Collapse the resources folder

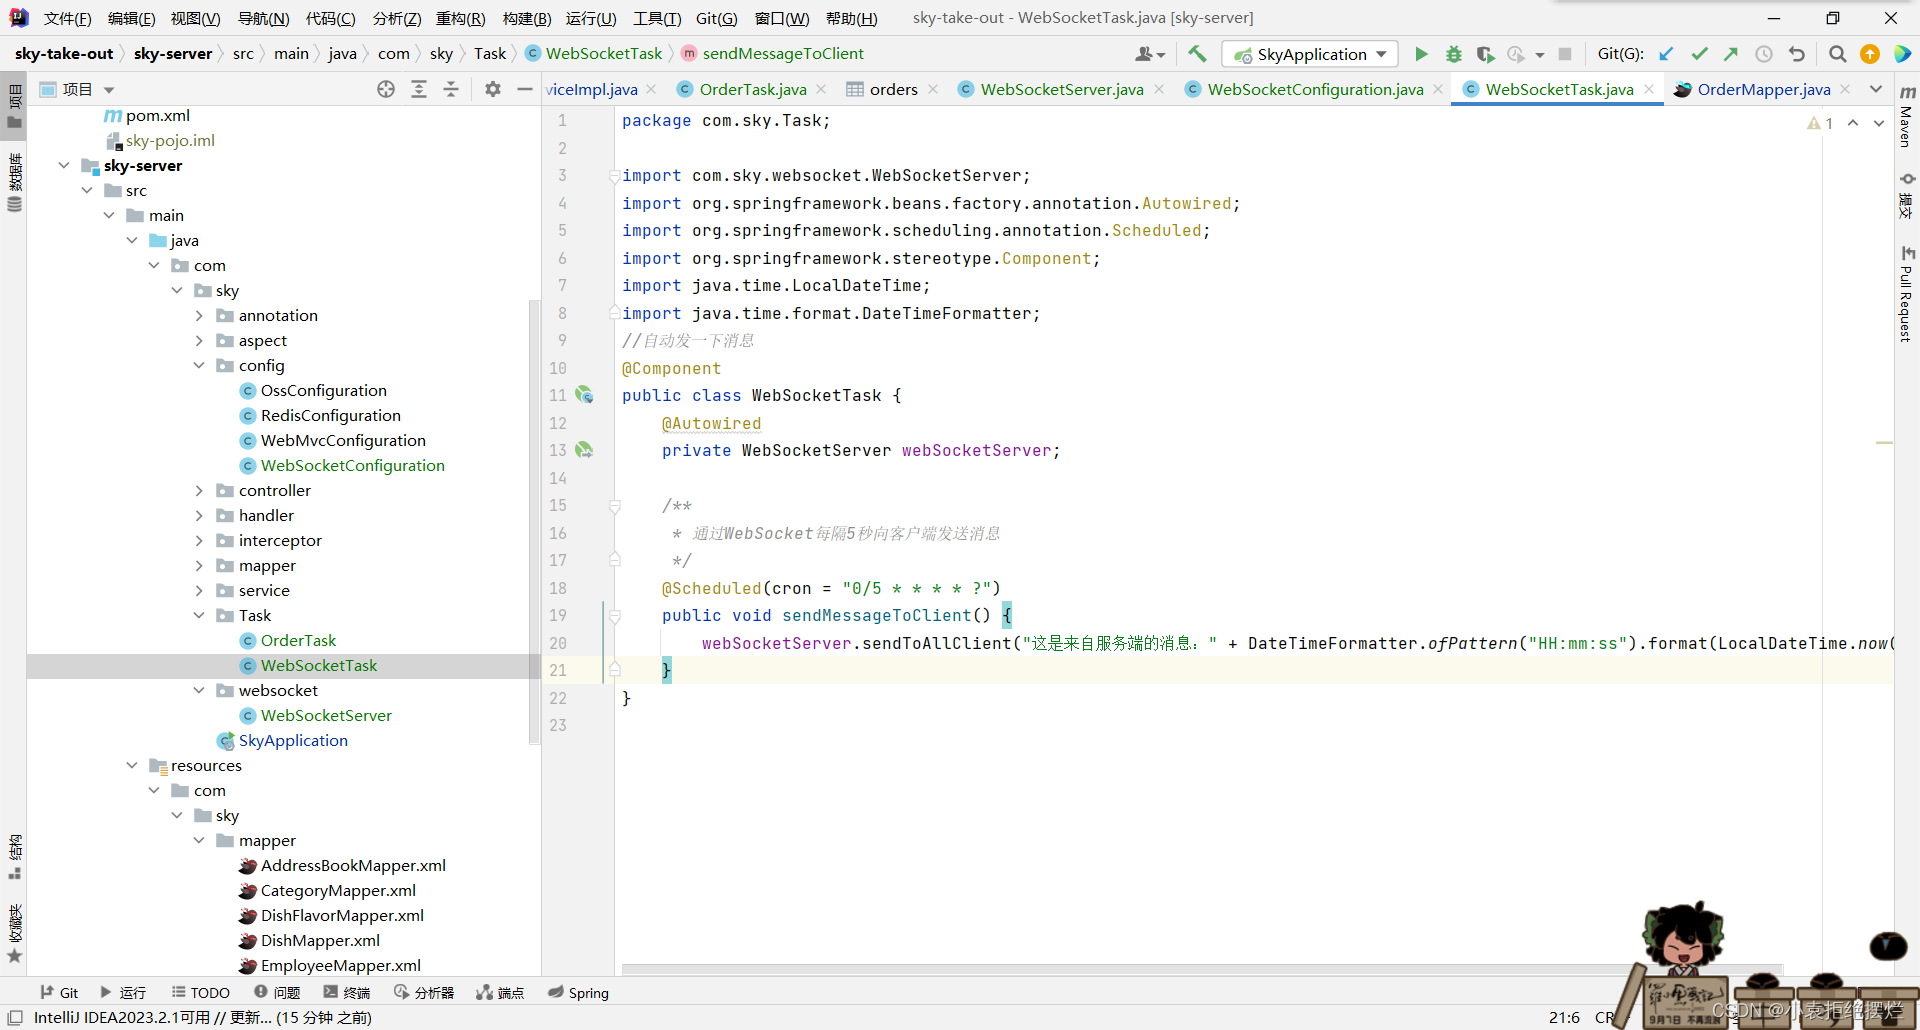132,765
